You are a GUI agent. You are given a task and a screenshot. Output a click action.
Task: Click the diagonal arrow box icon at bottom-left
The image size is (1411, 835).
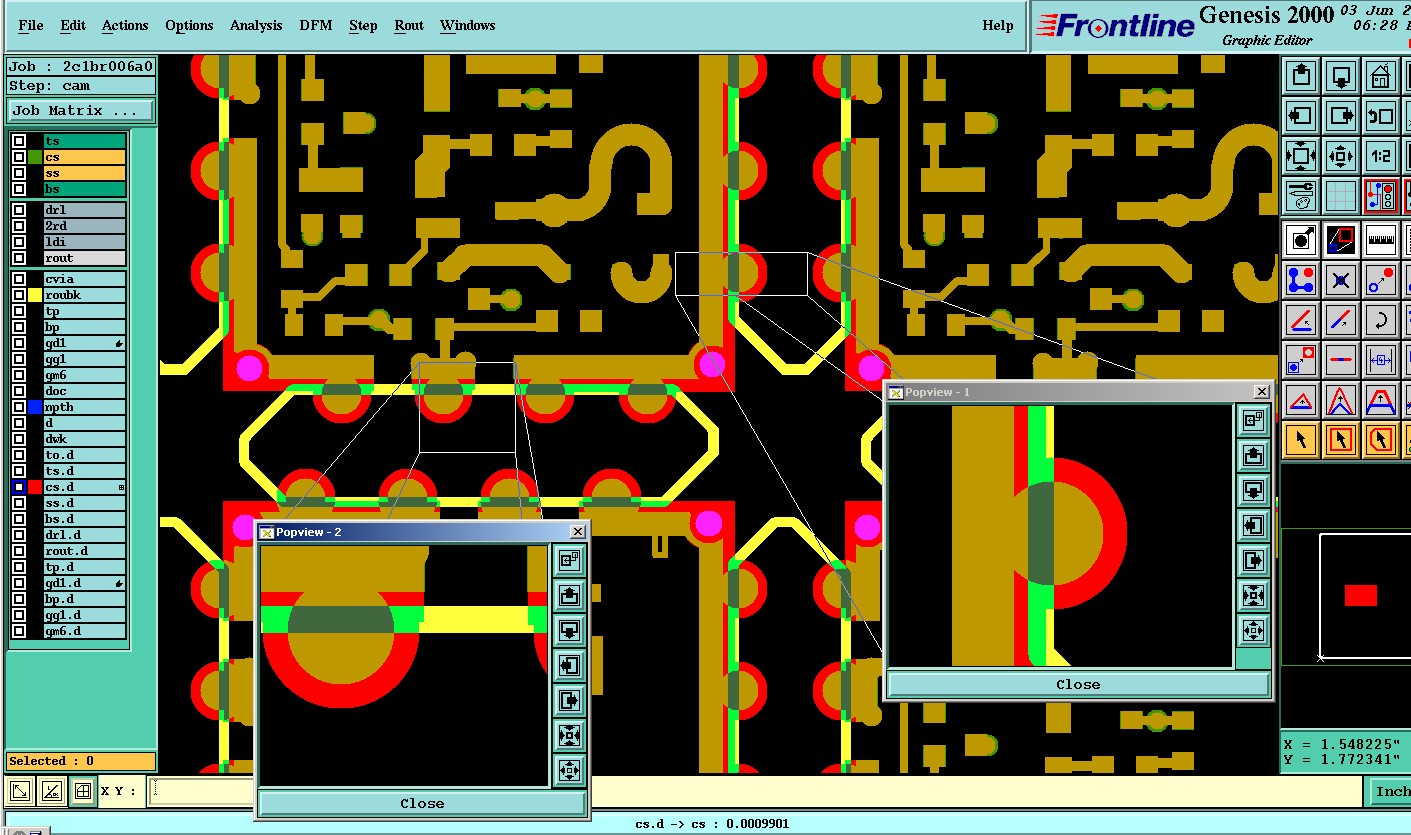pos(20,791)
